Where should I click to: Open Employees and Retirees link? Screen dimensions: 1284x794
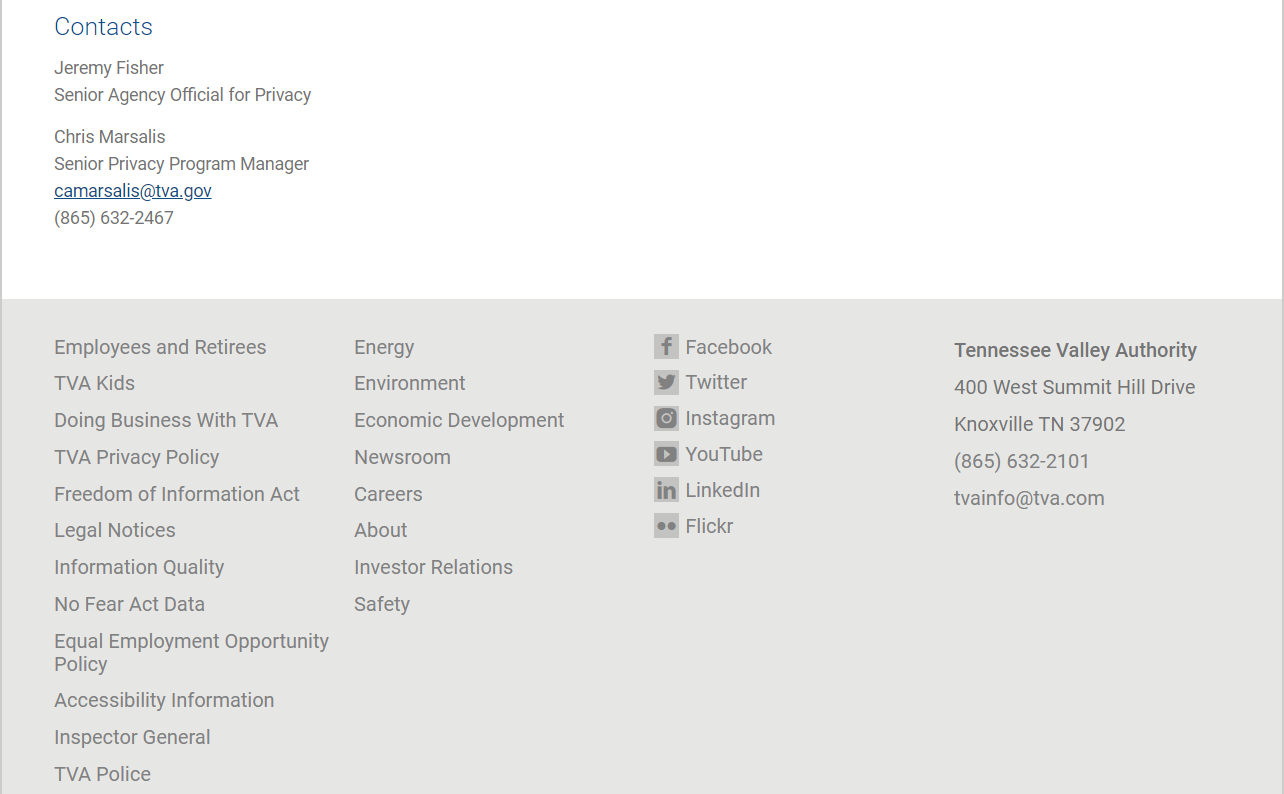[160, 347]
